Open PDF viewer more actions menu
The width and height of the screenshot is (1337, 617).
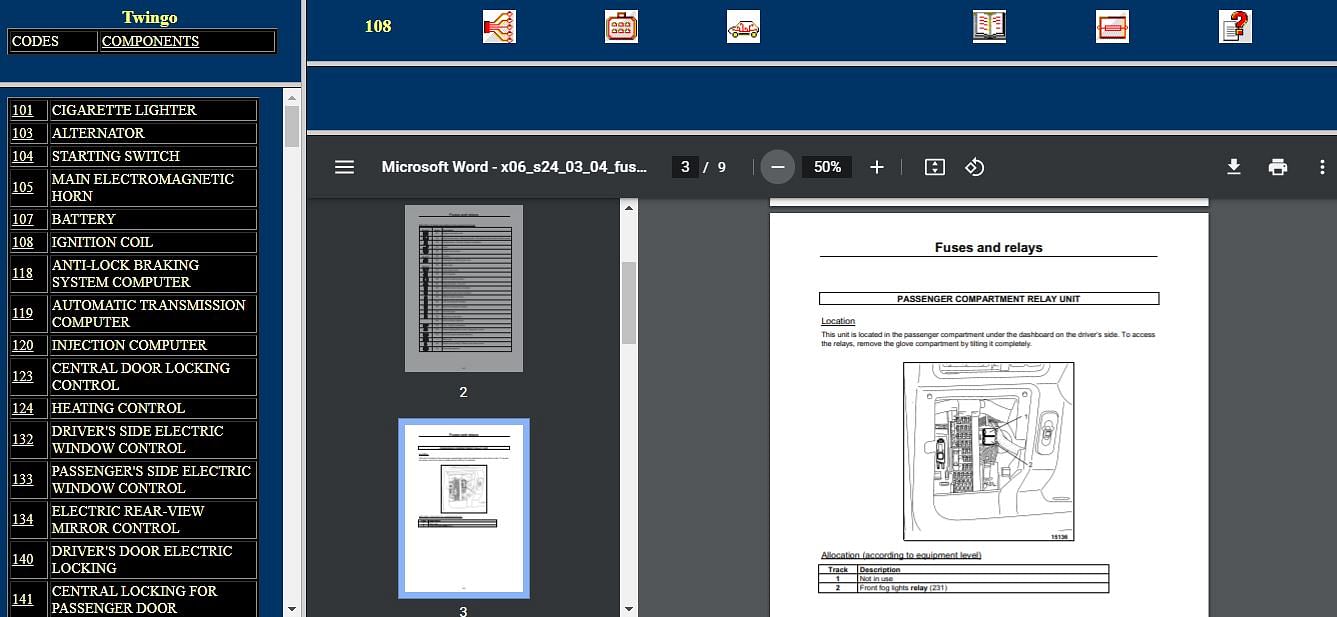click(x=1322, y=167)
